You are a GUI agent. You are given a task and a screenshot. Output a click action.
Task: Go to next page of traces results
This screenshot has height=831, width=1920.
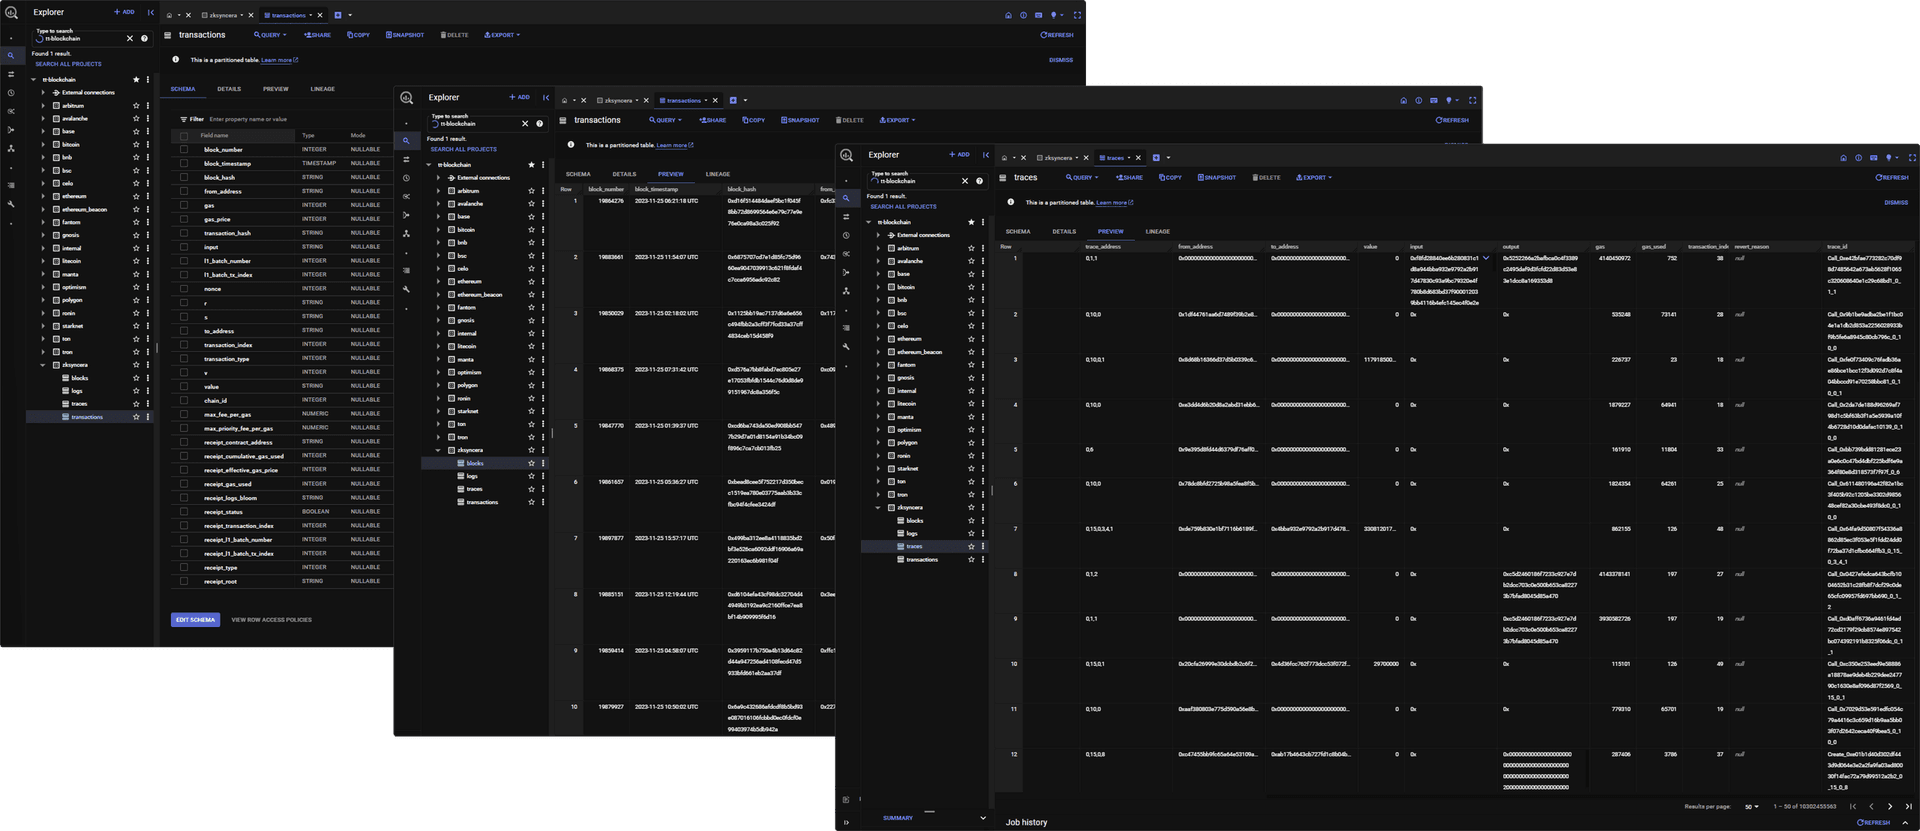[x=1890, y=806]
